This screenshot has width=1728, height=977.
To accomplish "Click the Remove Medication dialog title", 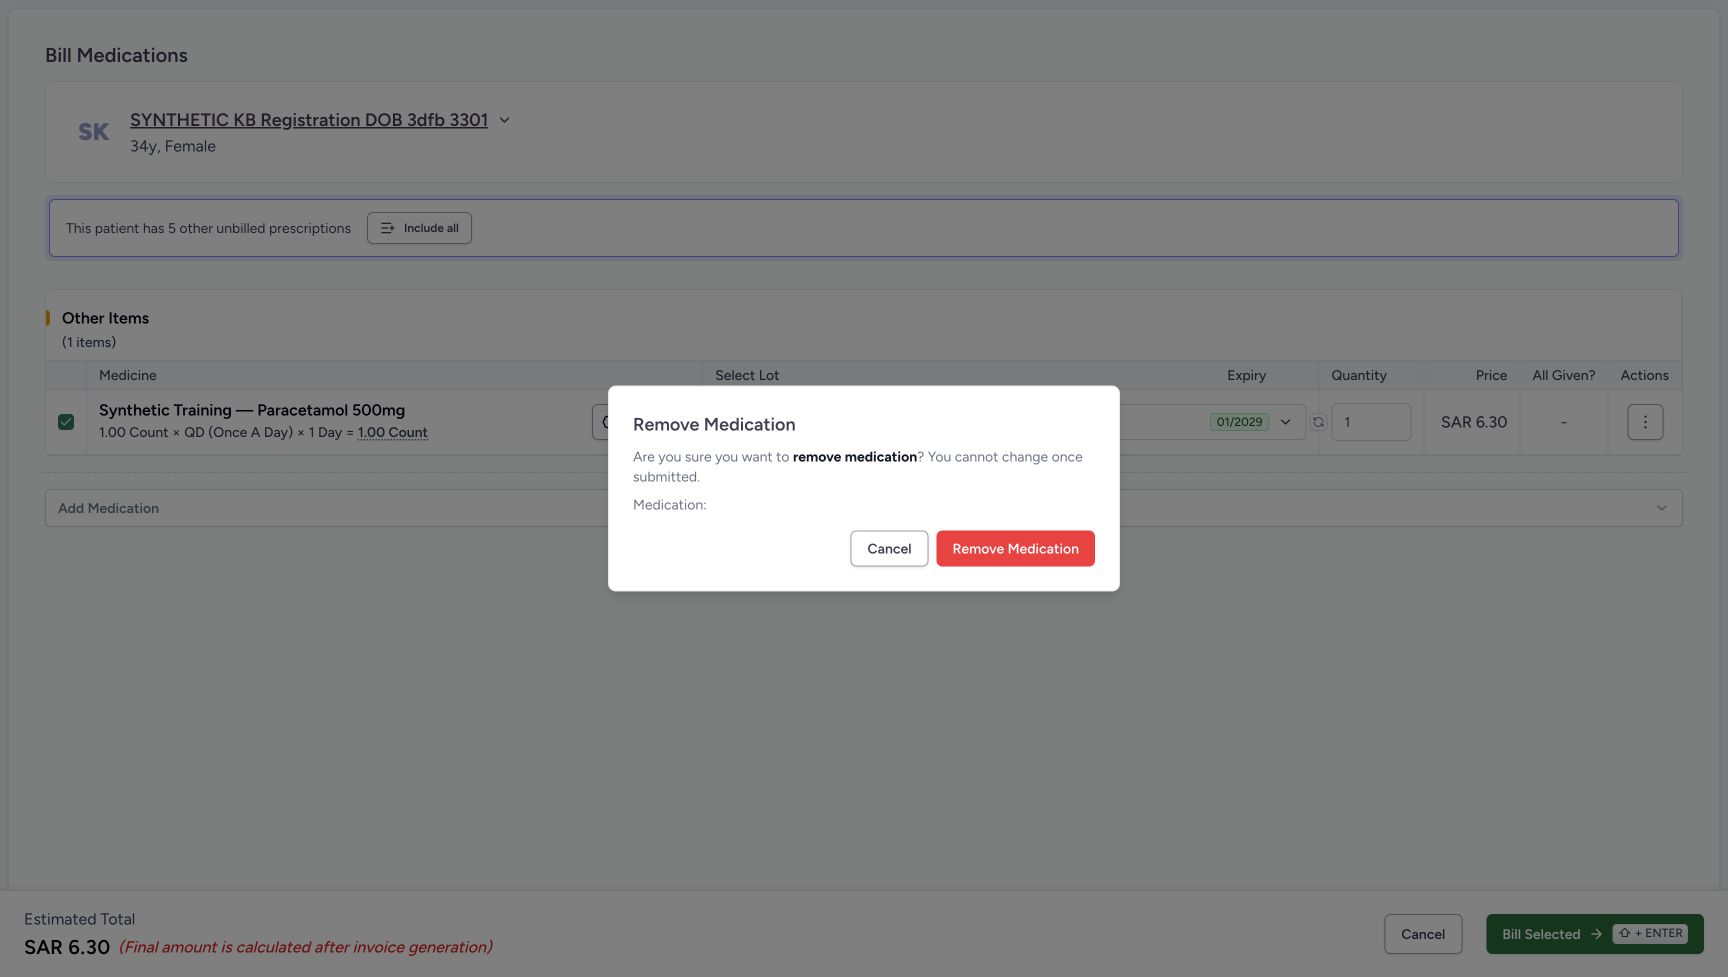I will coord(714,424).
